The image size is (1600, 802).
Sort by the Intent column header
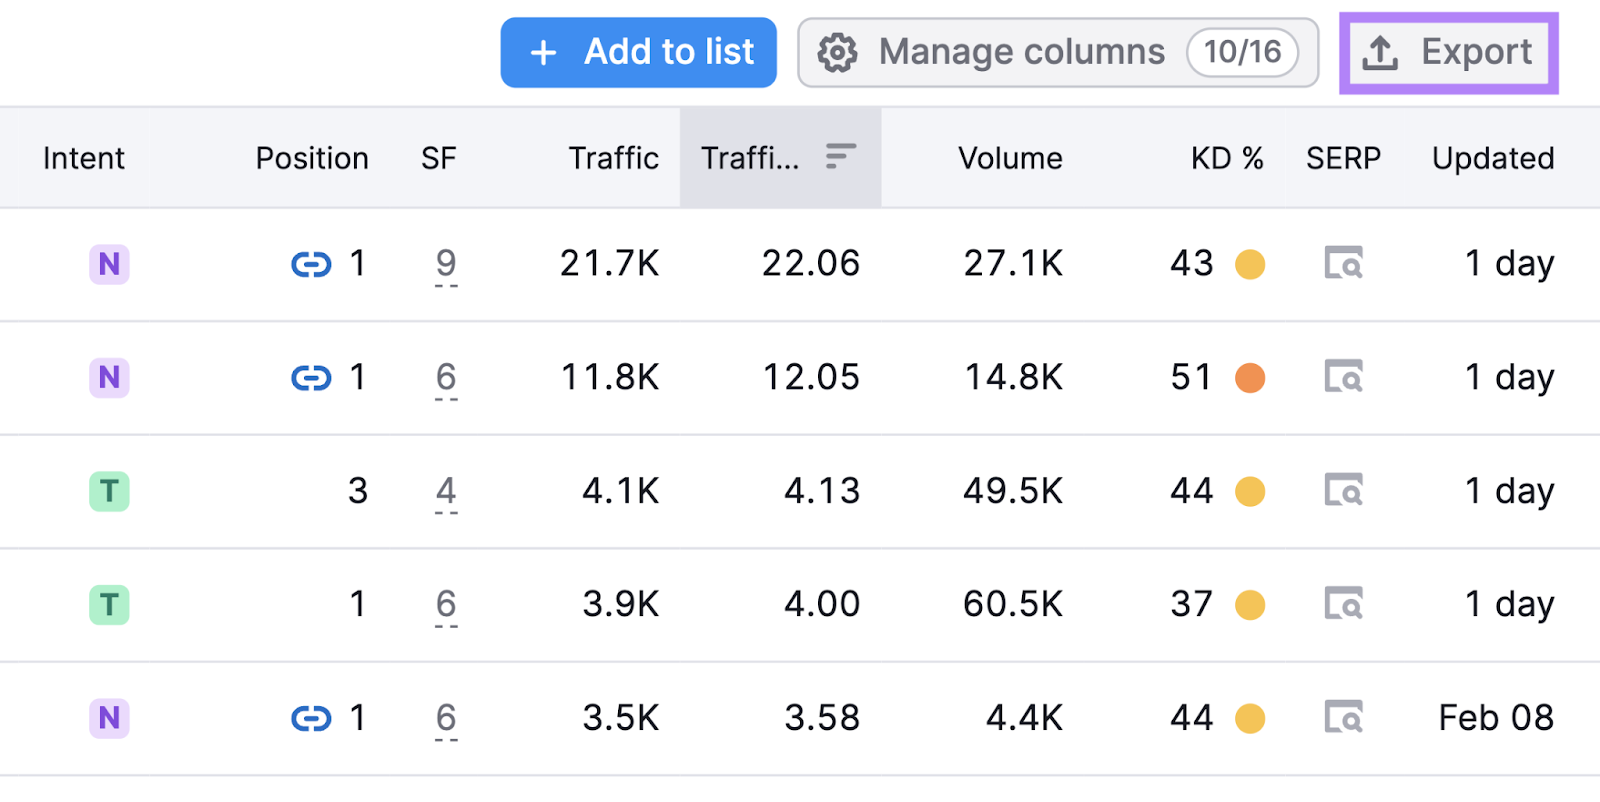[84, 158]
